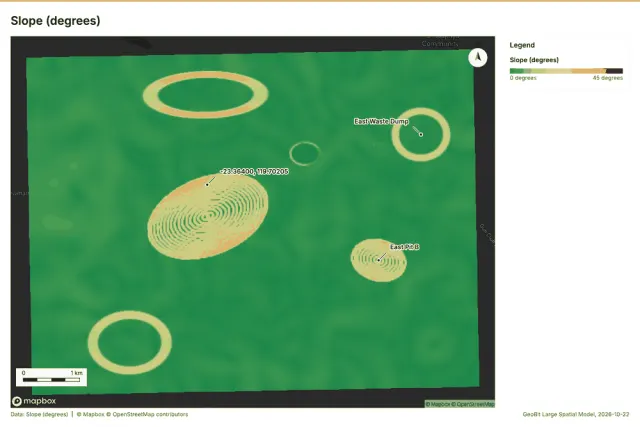Click the Mapbox logo on map
The height and width of the screenshot is (427, 640).
click(x=34, y=401)
